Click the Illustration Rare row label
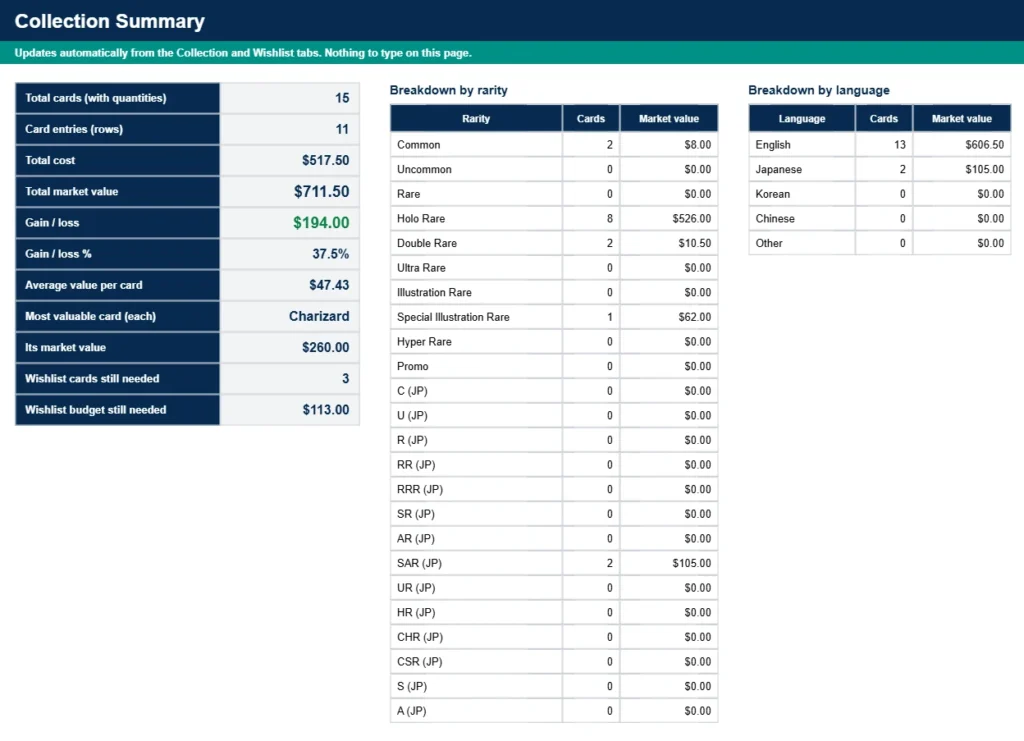Viewport: 1024px width, 741px height. coord(434,292)
